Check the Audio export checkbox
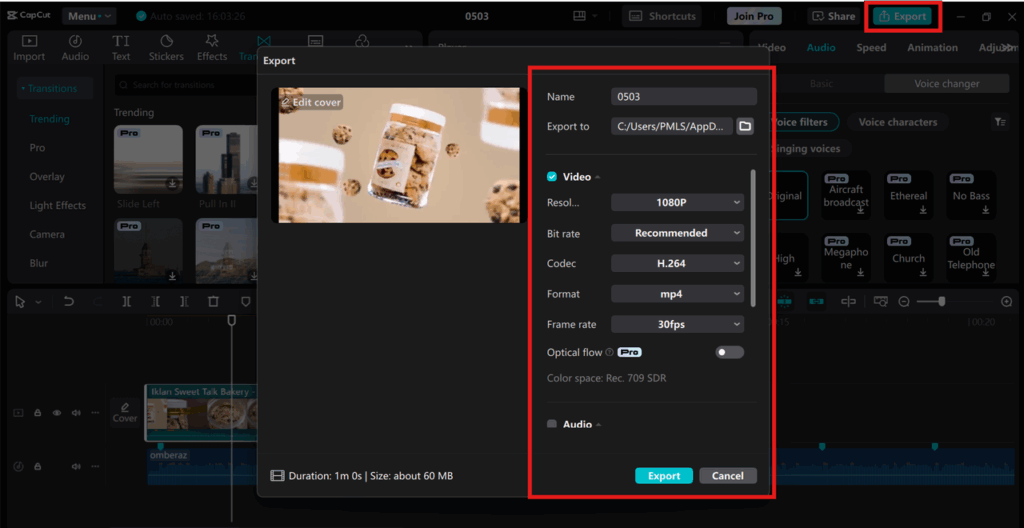The width and height of the screenshot is (1024, 528). (552, 424)
